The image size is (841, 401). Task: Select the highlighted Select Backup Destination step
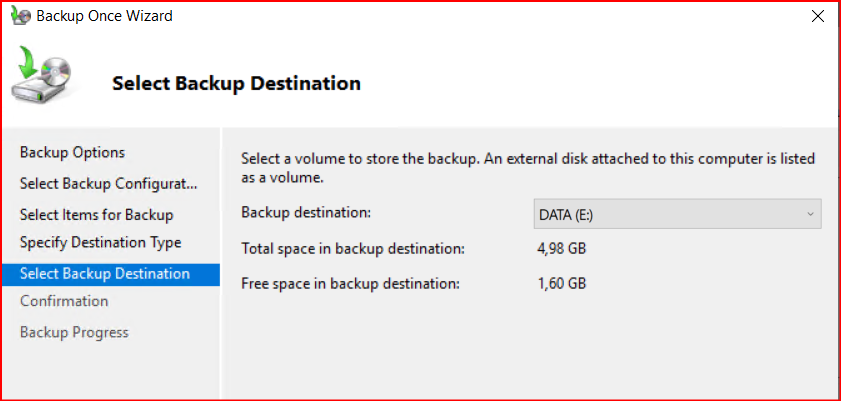[x=104, y=274]
